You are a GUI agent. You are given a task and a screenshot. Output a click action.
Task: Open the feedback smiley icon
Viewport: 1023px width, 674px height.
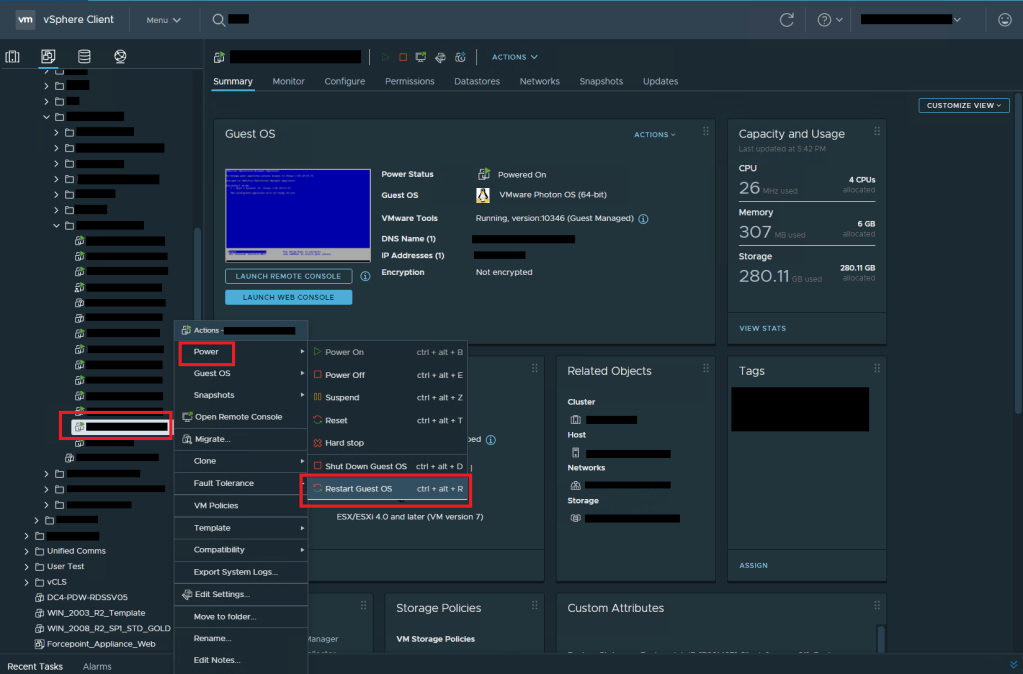[1005, 20]
